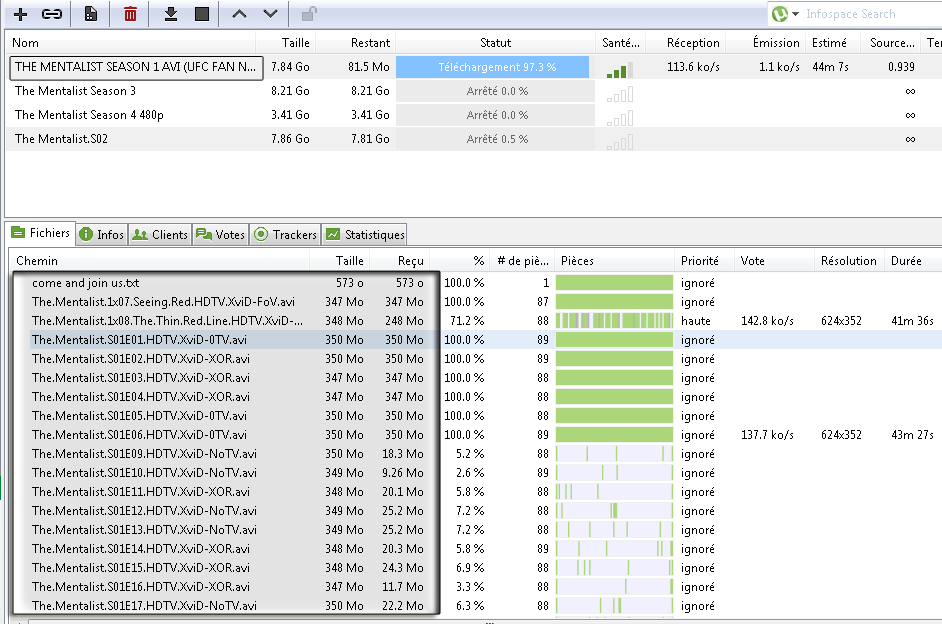Click health bars of The Mentalist.S02
942x624 pixels.
[x=620, y=142]
